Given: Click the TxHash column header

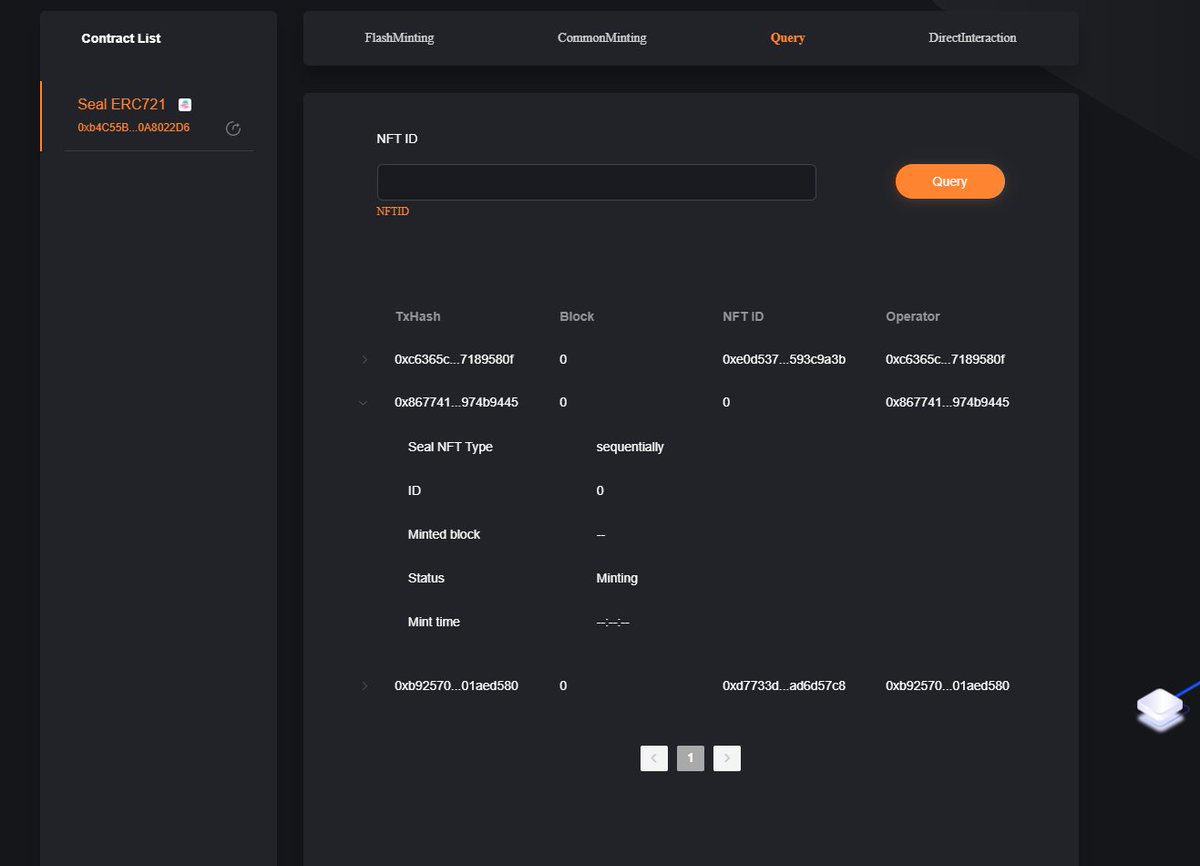Looking at the screenshot, I should click(418, 316).
